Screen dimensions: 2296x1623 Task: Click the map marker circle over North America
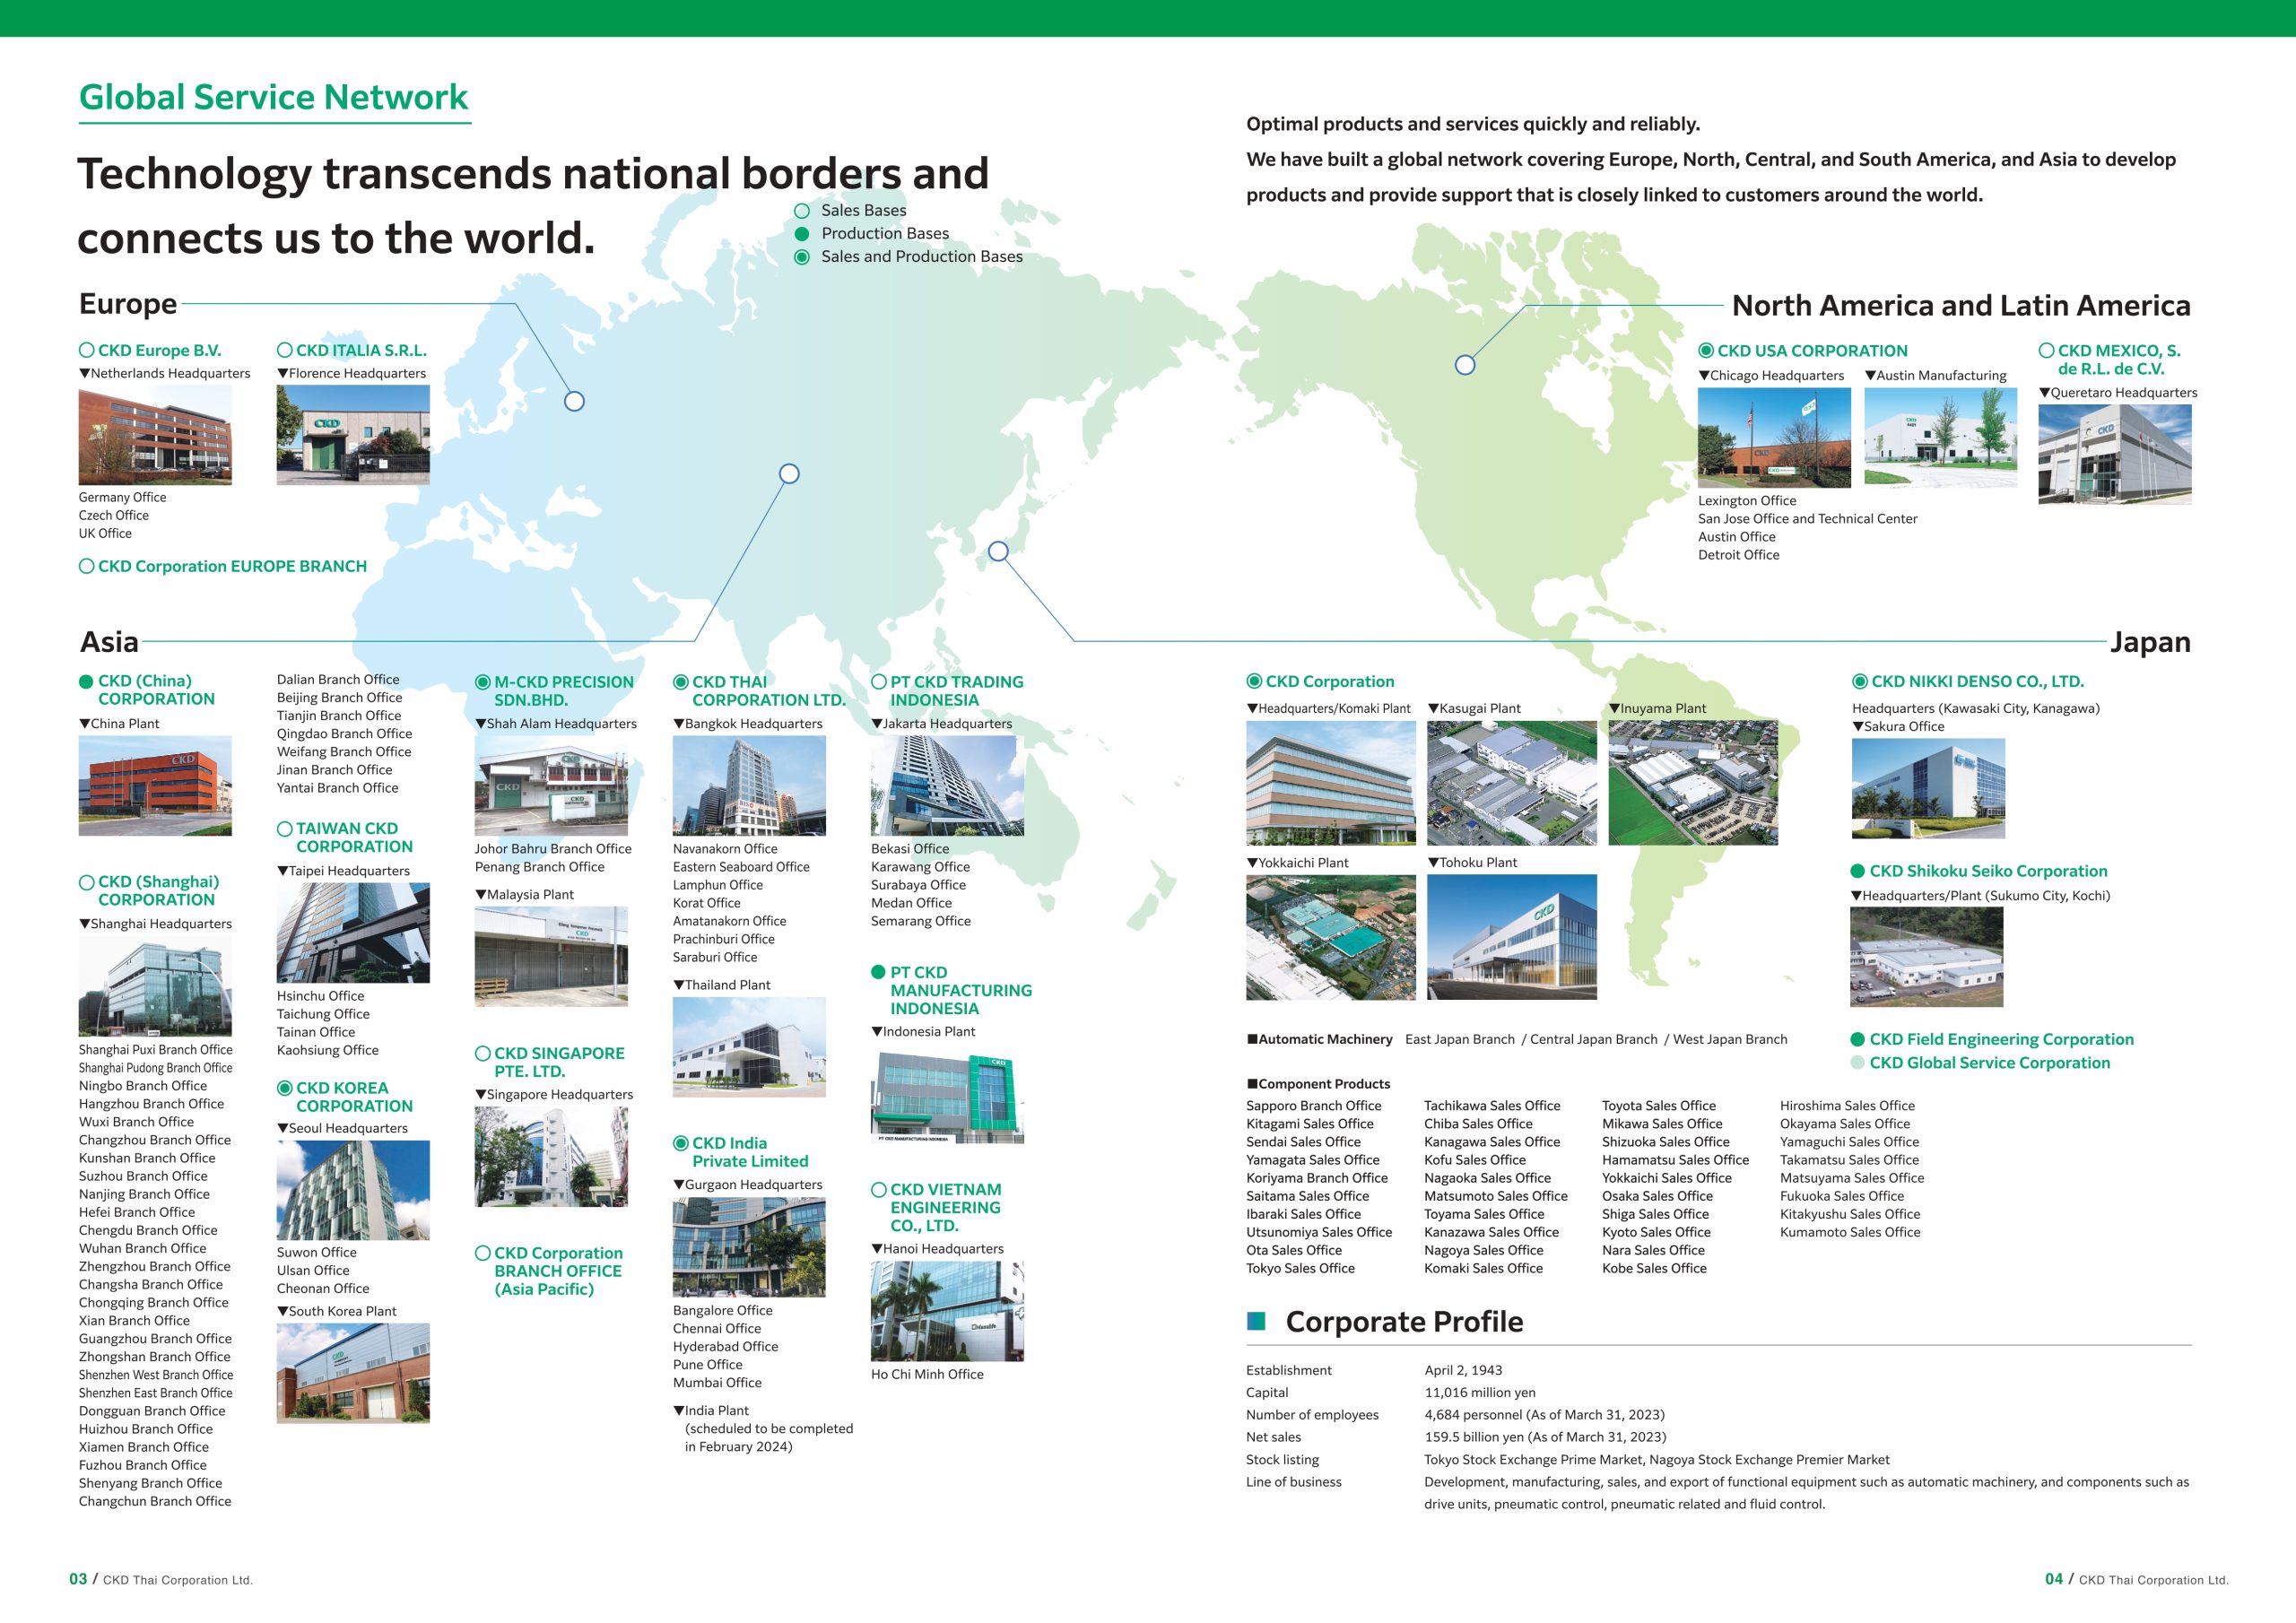[1465, 365]
